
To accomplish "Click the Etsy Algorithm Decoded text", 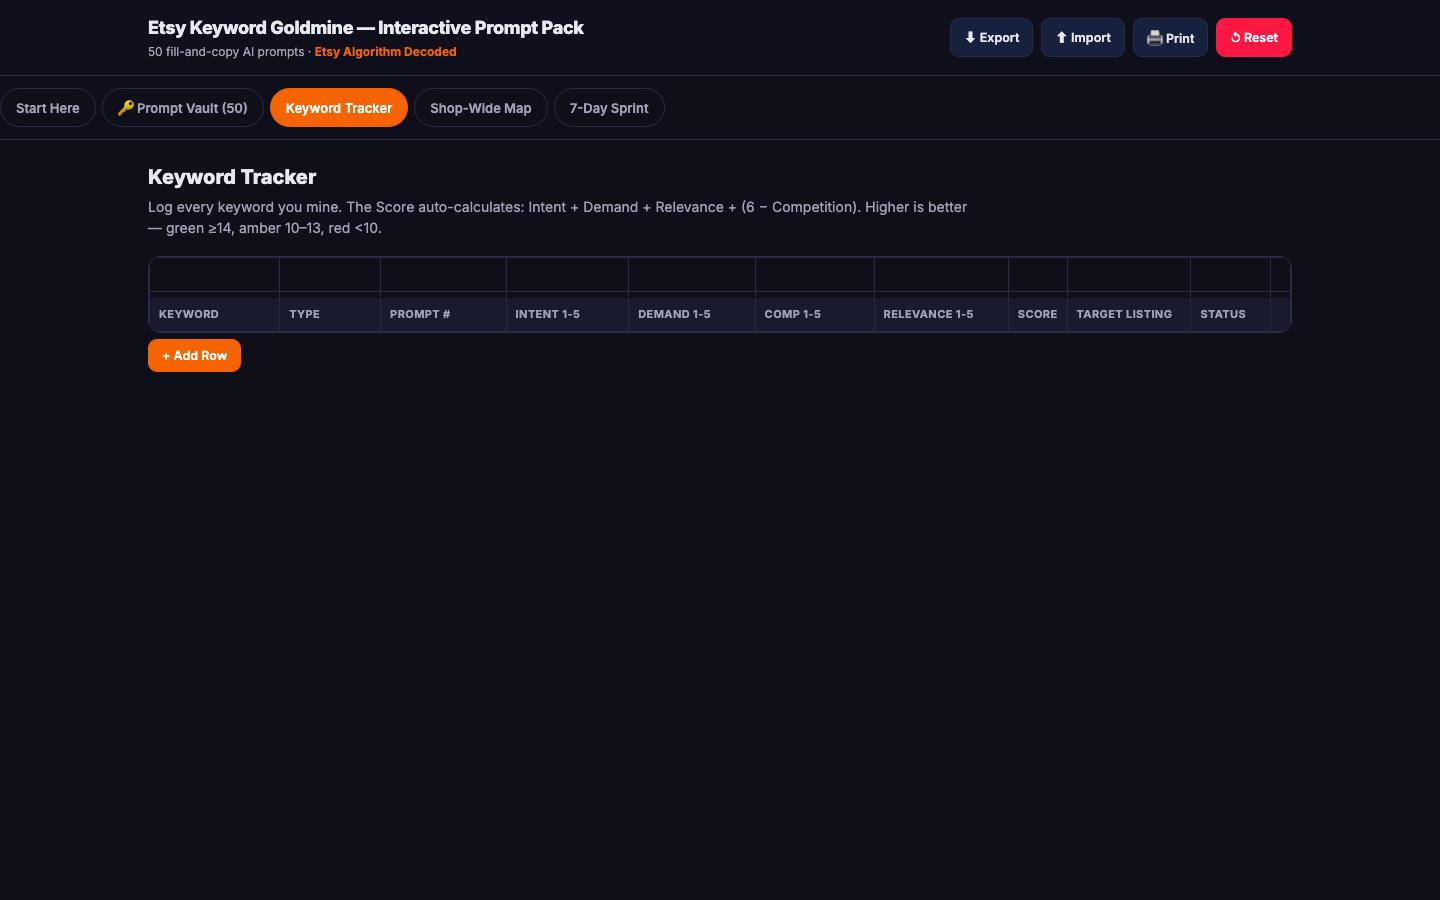I will [385, 52].
